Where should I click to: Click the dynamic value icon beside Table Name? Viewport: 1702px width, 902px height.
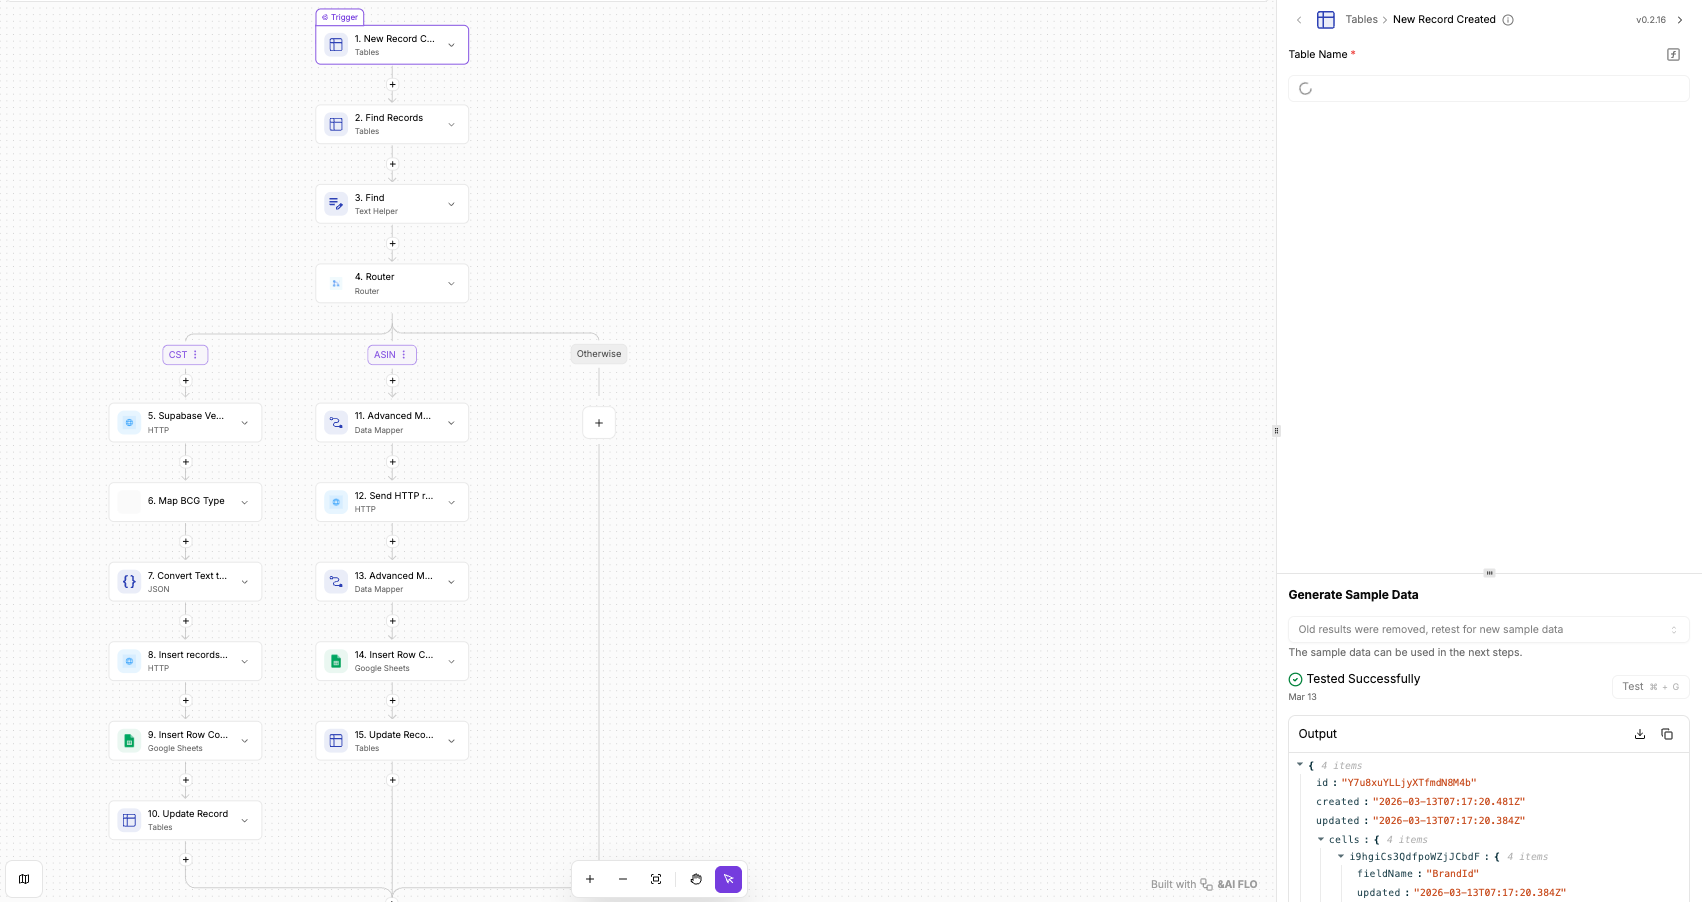(1673, 55)
